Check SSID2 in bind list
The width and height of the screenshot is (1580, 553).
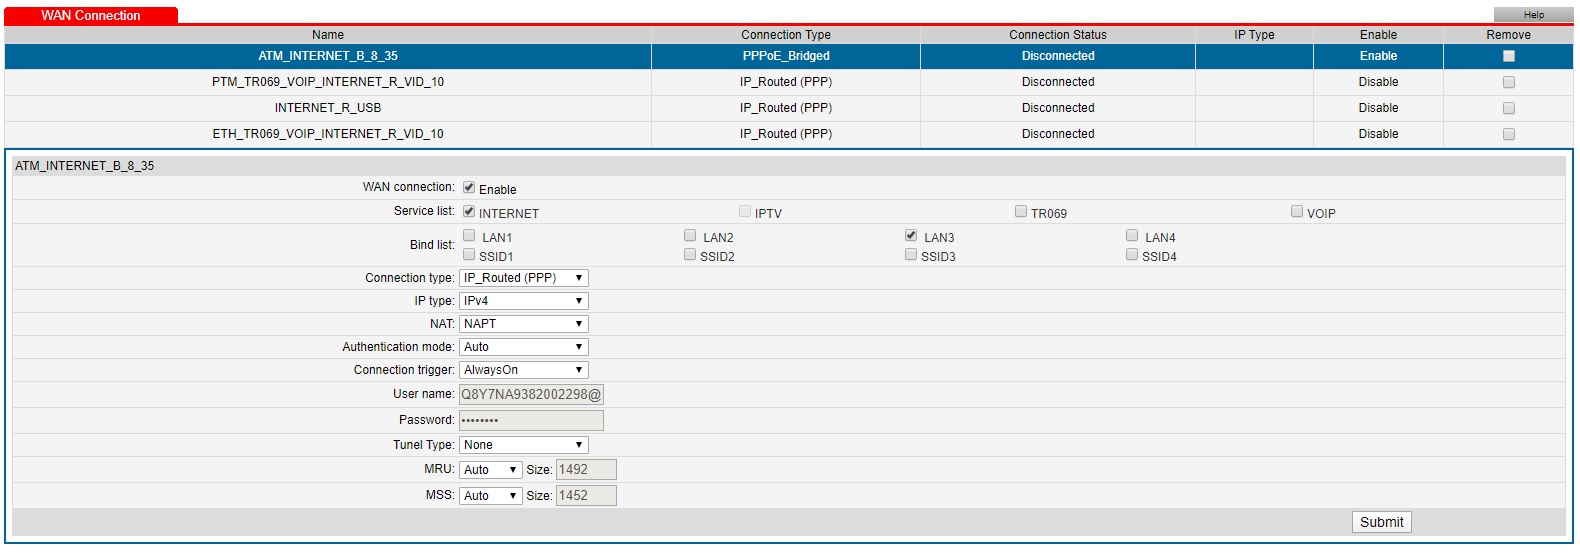point(690,254)
